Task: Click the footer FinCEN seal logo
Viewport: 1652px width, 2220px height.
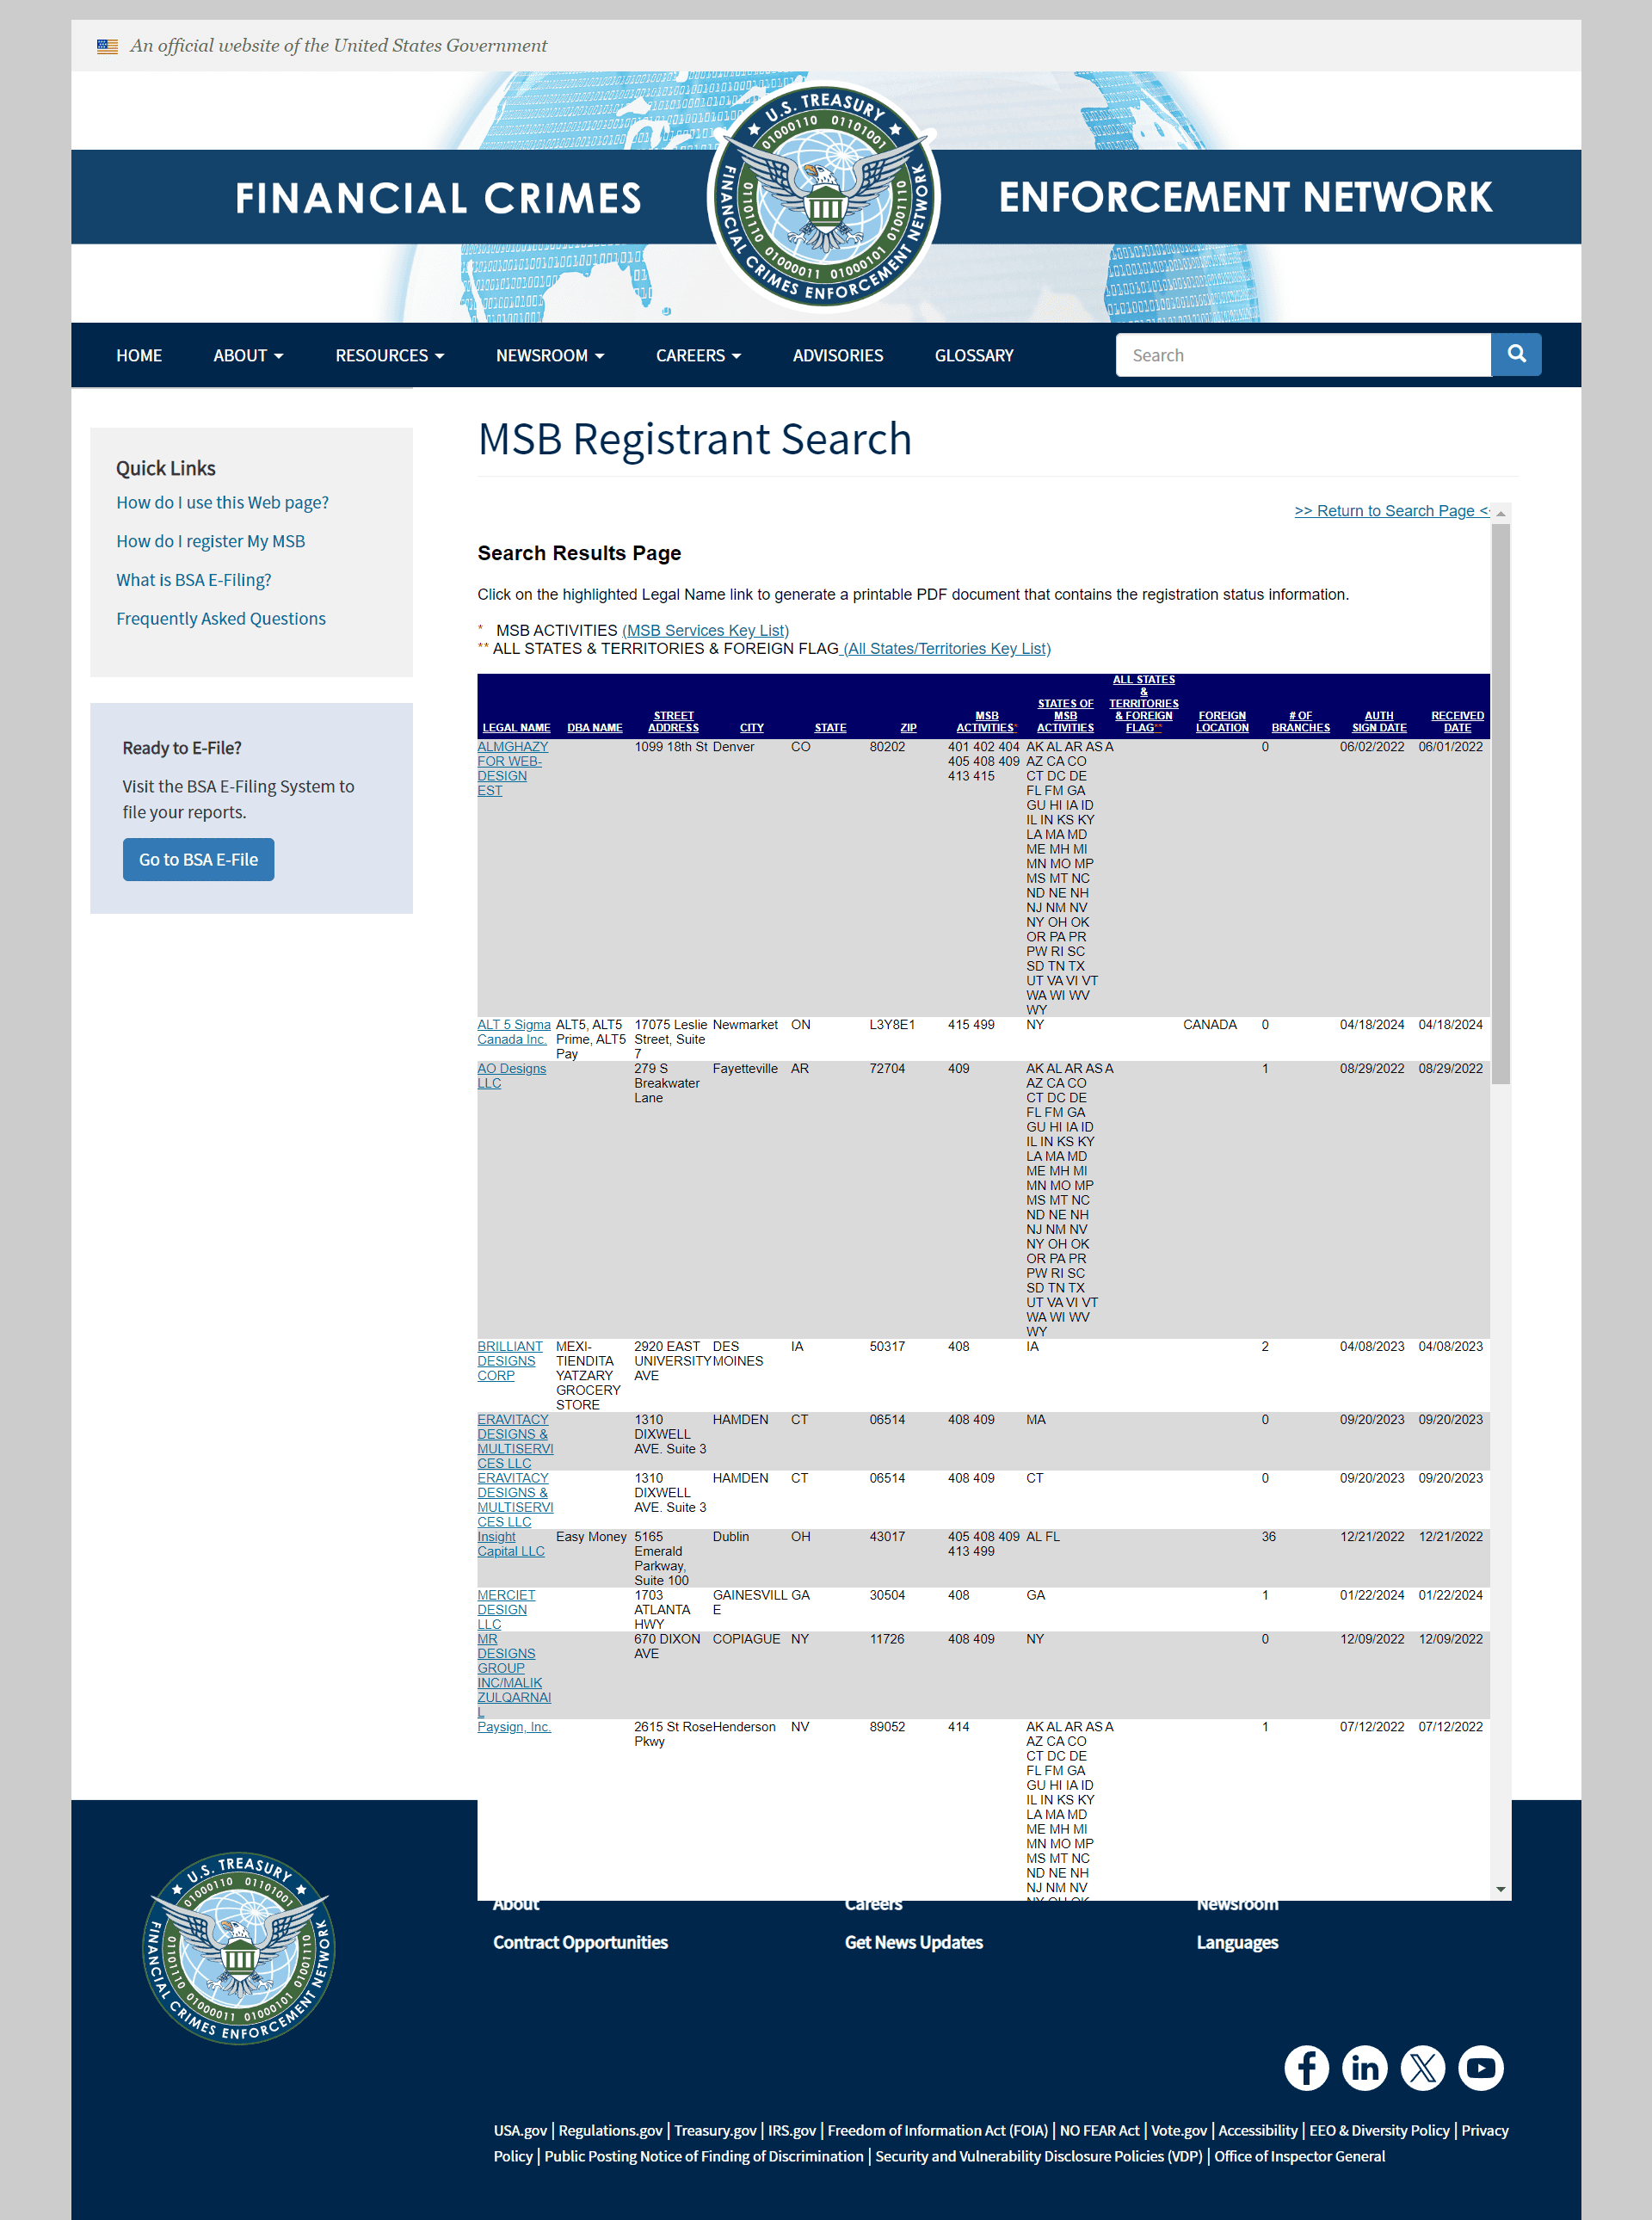Action: pyautogui.click(x=238, y=1947)
